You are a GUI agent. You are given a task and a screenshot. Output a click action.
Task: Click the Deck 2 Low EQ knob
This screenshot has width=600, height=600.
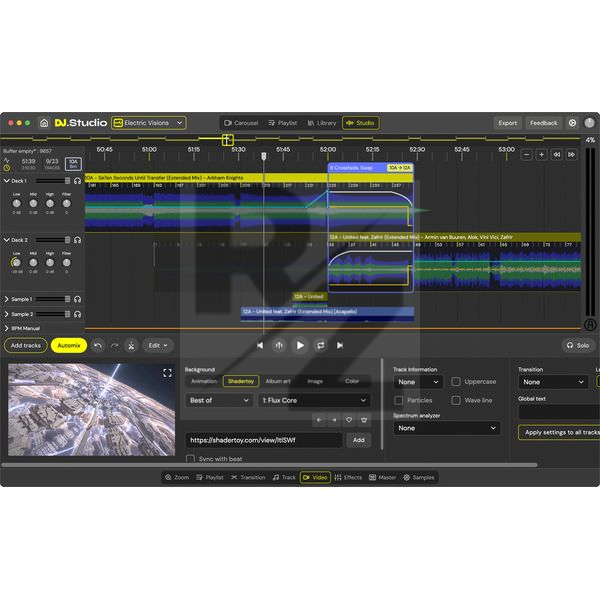(16, 262)
